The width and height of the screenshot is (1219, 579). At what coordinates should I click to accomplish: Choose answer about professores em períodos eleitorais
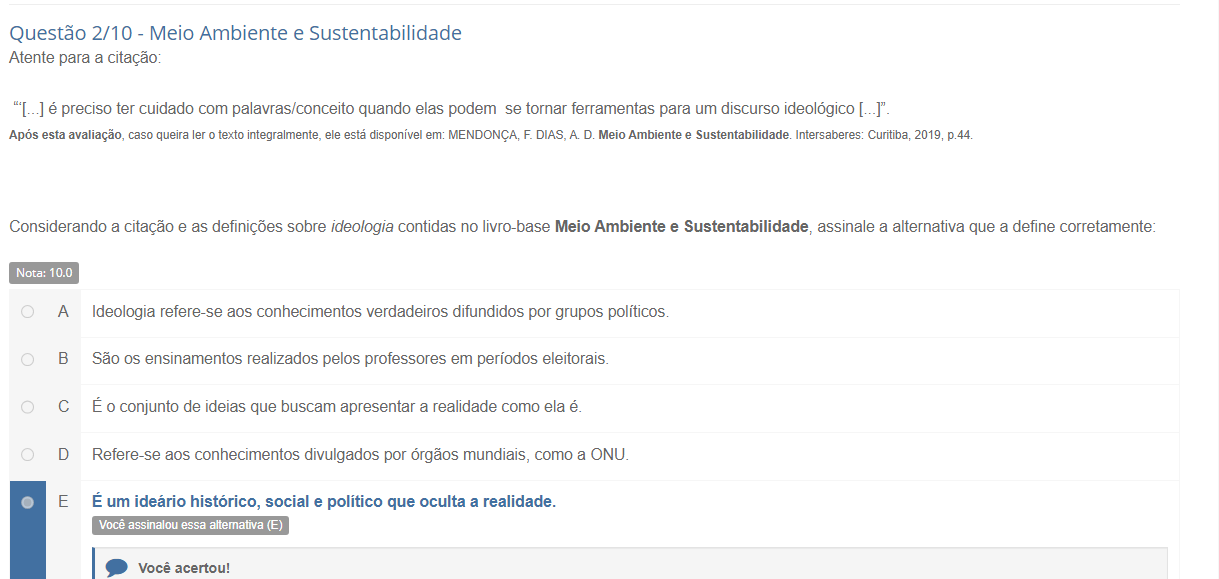(350, 359)
